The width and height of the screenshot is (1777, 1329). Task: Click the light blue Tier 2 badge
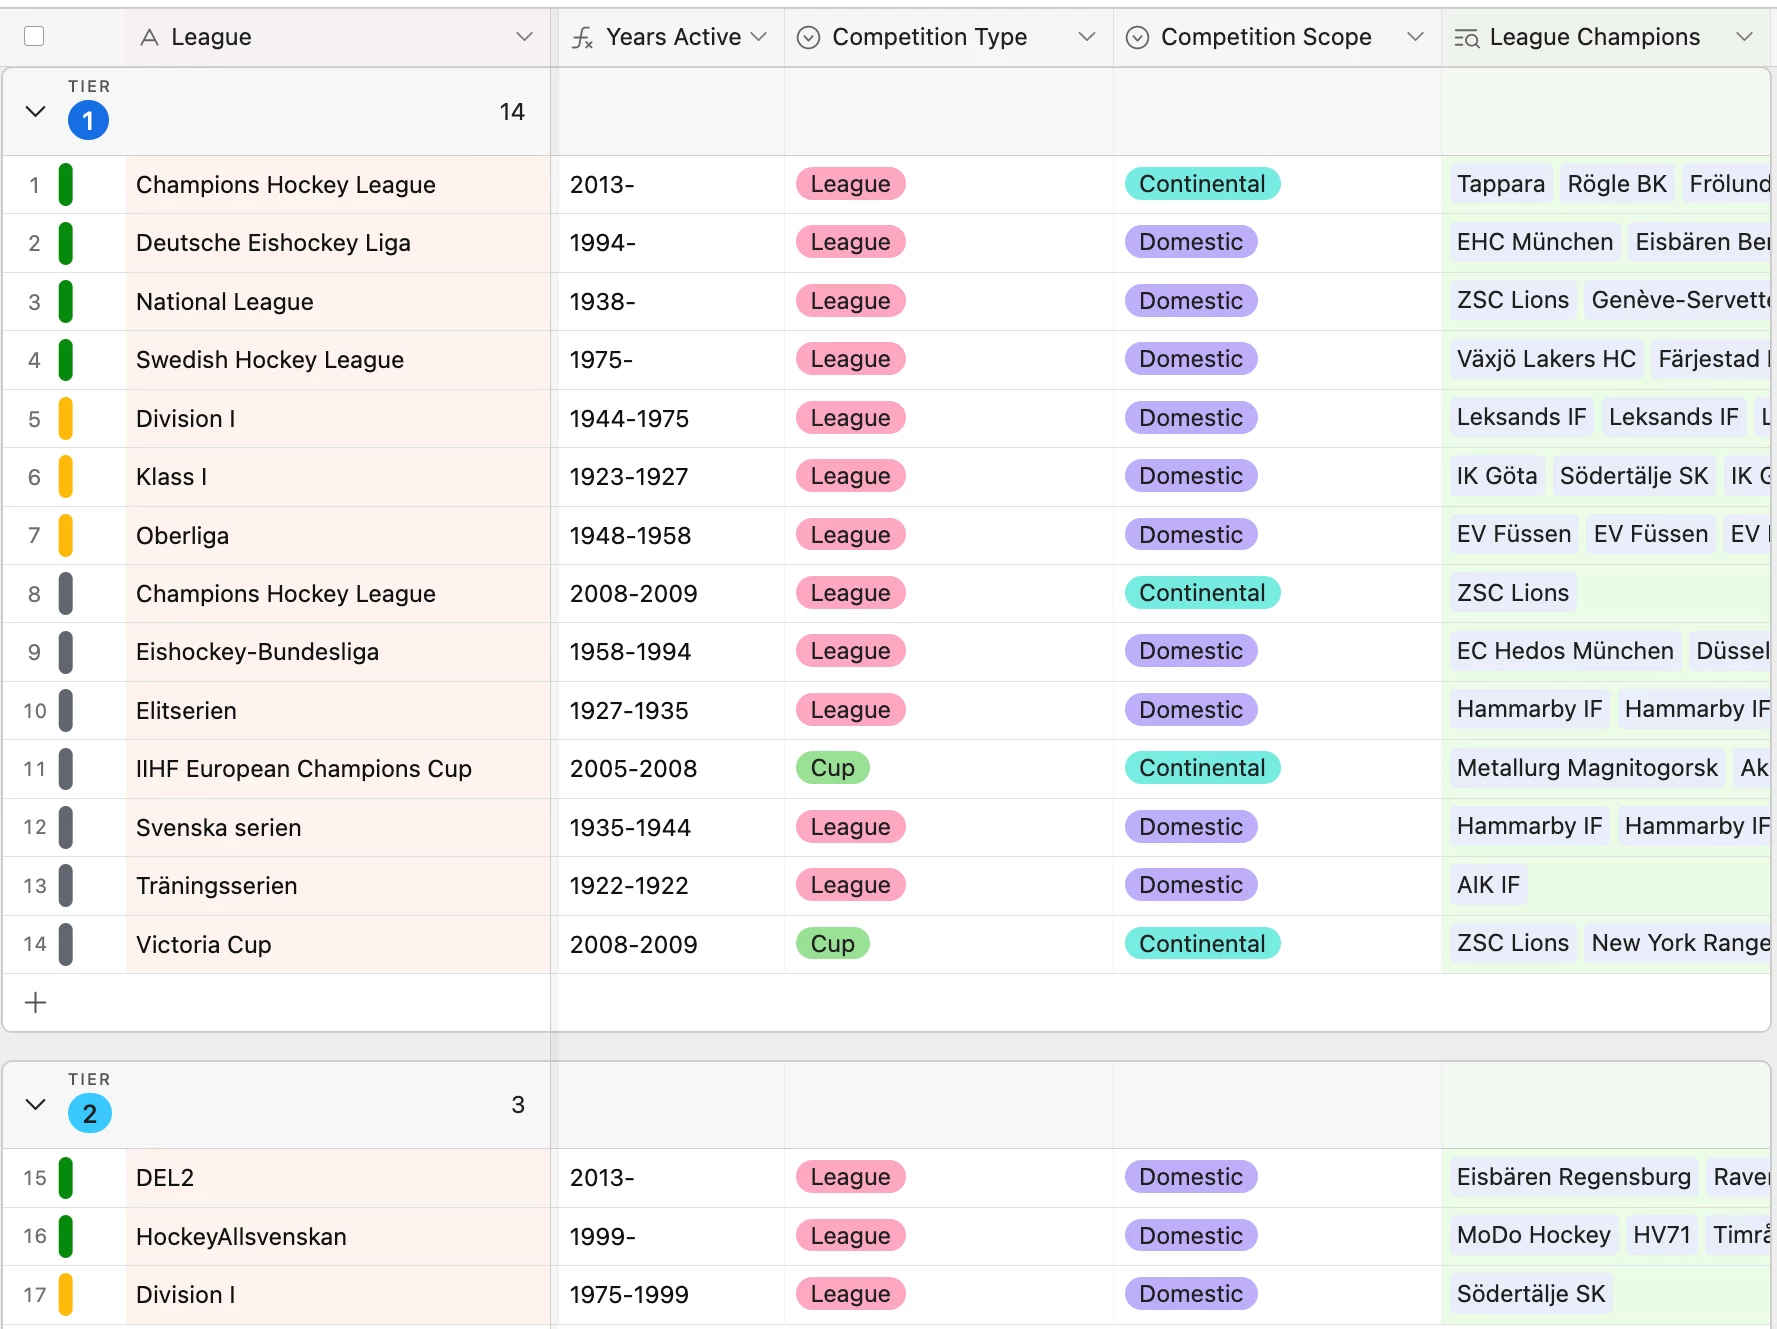[89, 1114]
